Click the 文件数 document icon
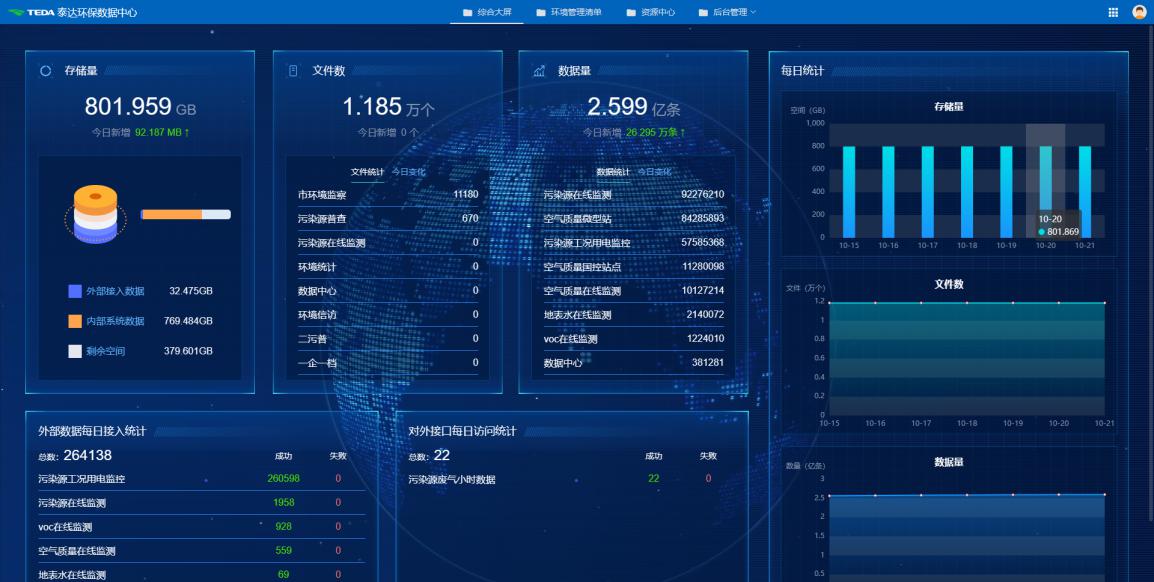 point(293,71)
